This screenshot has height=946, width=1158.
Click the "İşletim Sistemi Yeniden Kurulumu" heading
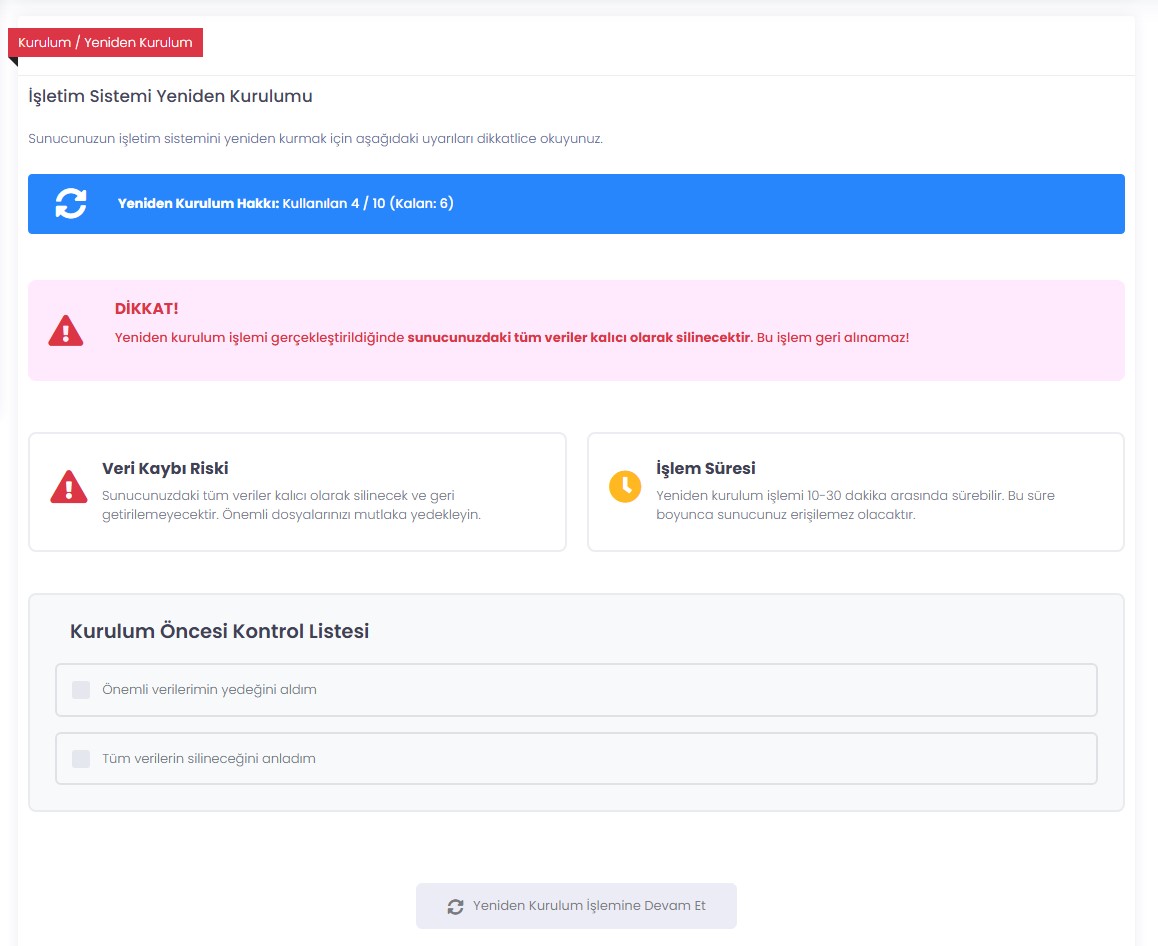point(171,96)
